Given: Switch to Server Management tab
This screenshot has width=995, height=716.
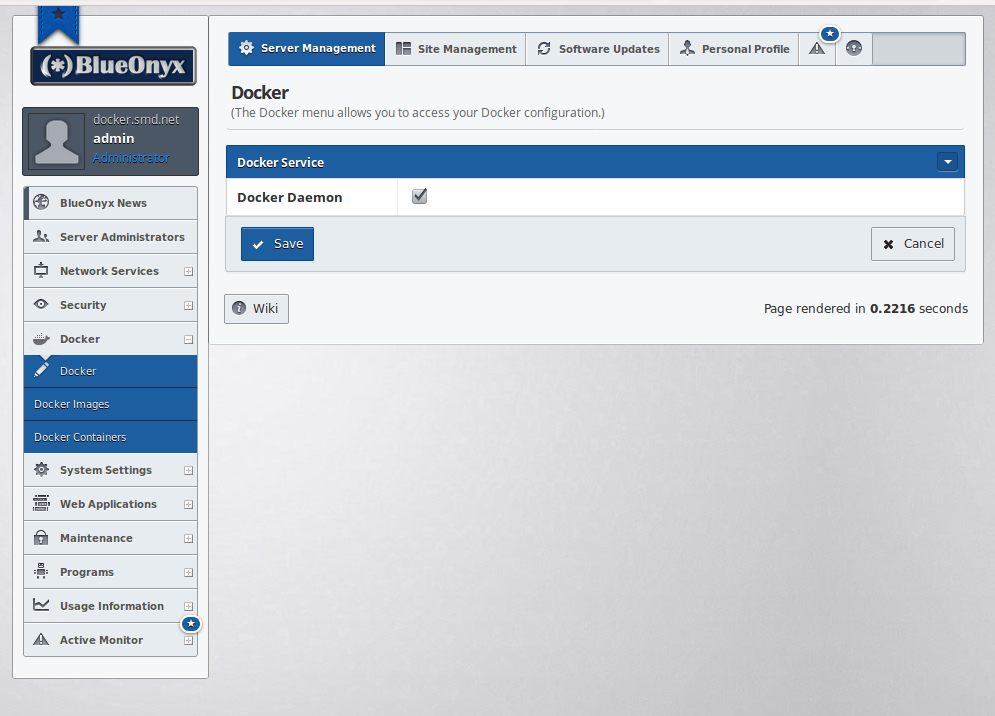Looking at the screenshot, I should point(306,49).
